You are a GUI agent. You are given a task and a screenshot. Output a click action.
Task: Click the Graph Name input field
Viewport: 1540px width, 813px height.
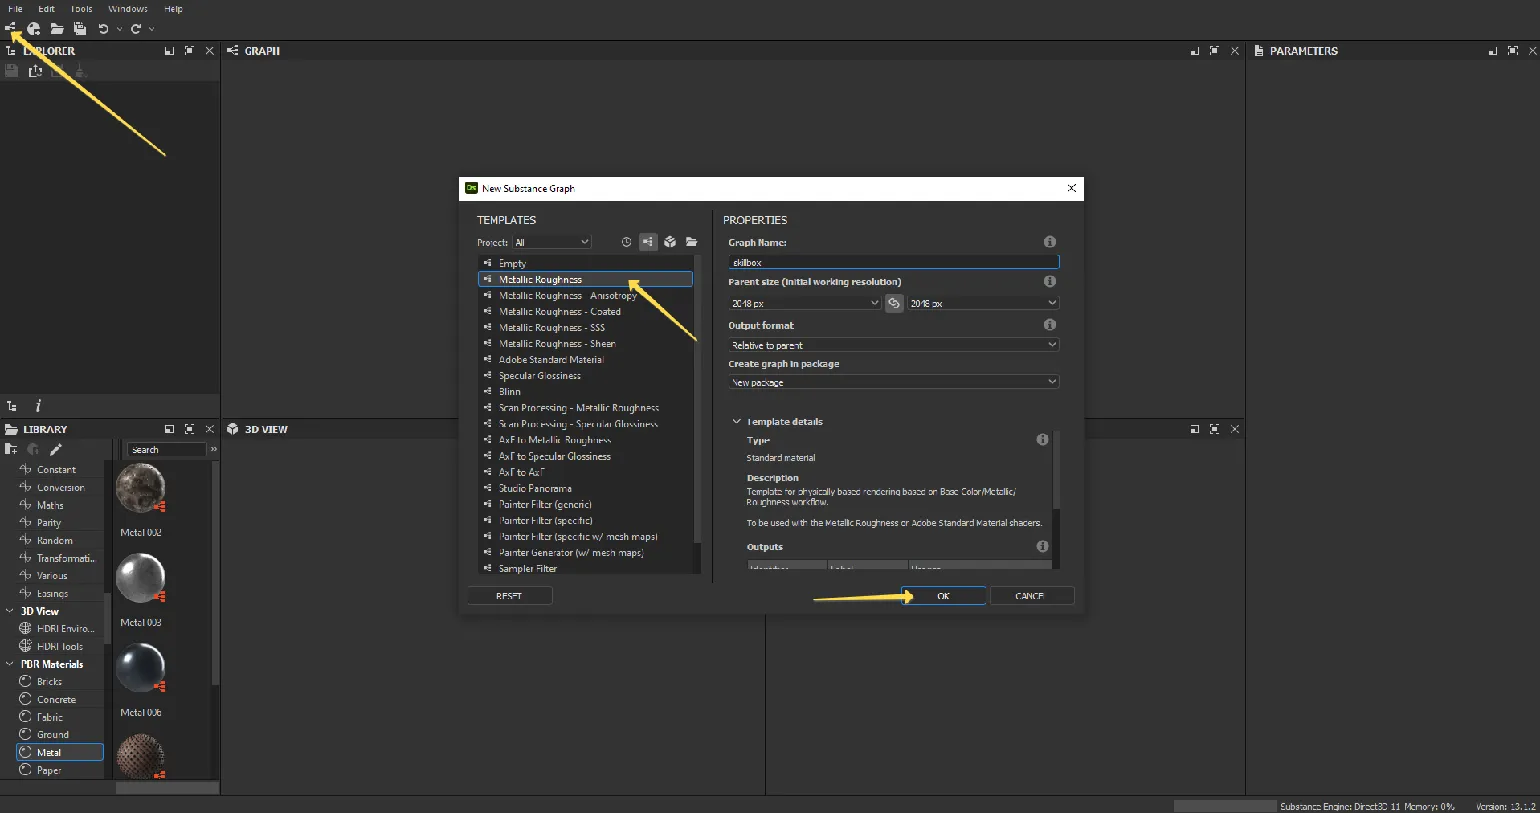tap(893, 262)
